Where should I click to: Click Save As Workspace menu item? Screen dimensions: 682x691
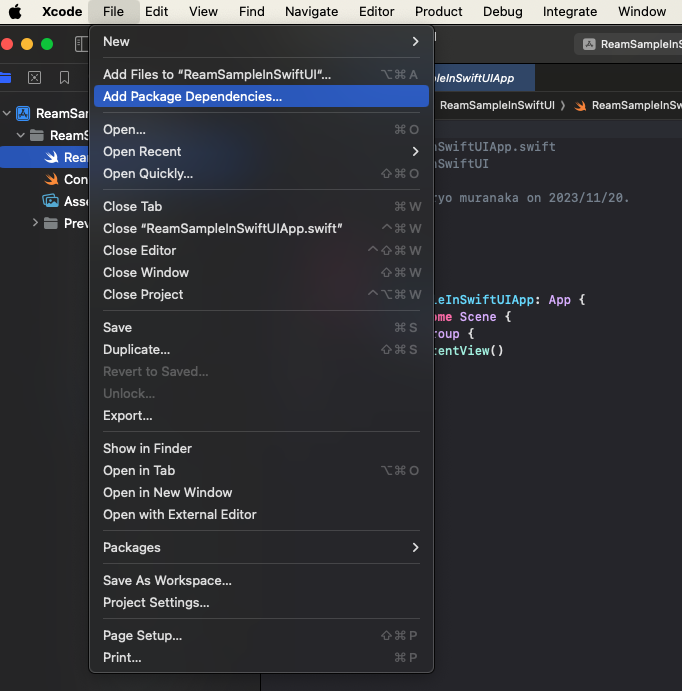[x=167, y=580]
